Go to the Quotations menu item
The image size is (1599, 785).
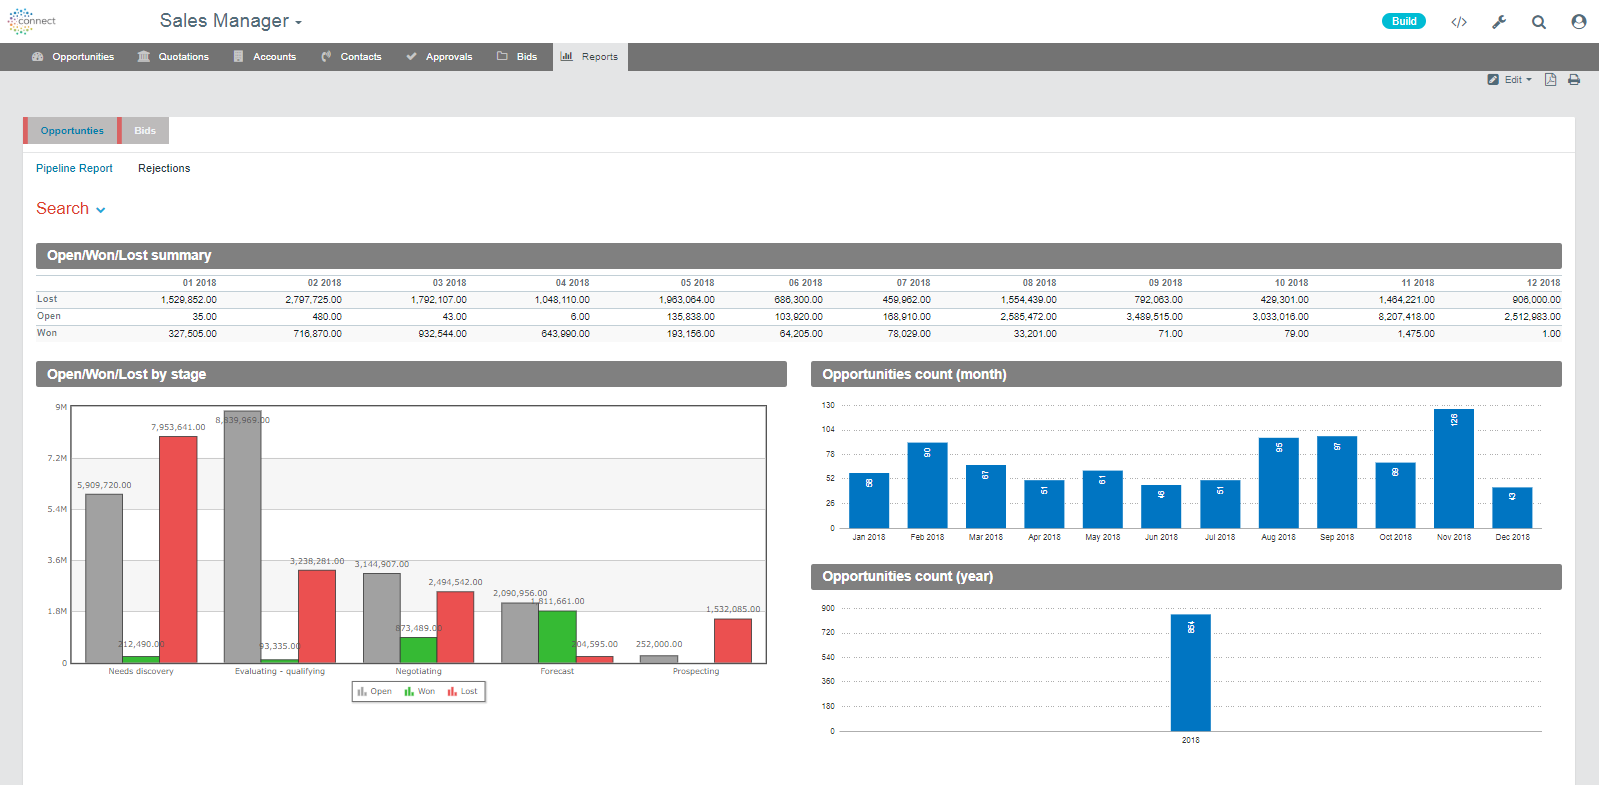tap(174, 57)
